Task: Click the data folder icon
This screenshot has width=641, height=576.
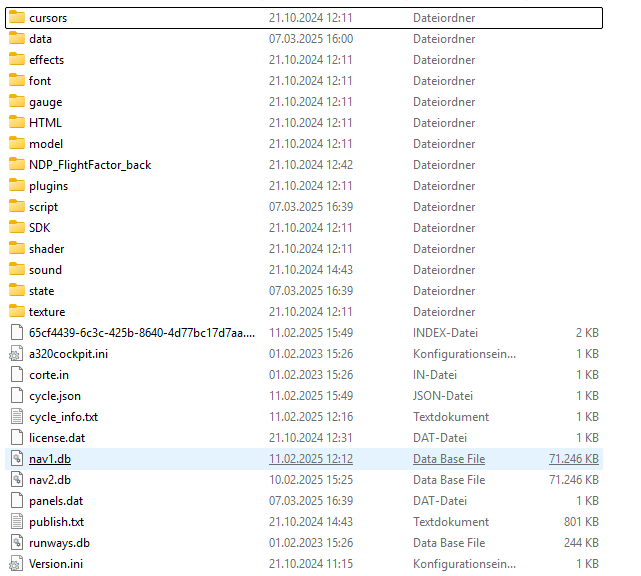Action: [17, 38]
